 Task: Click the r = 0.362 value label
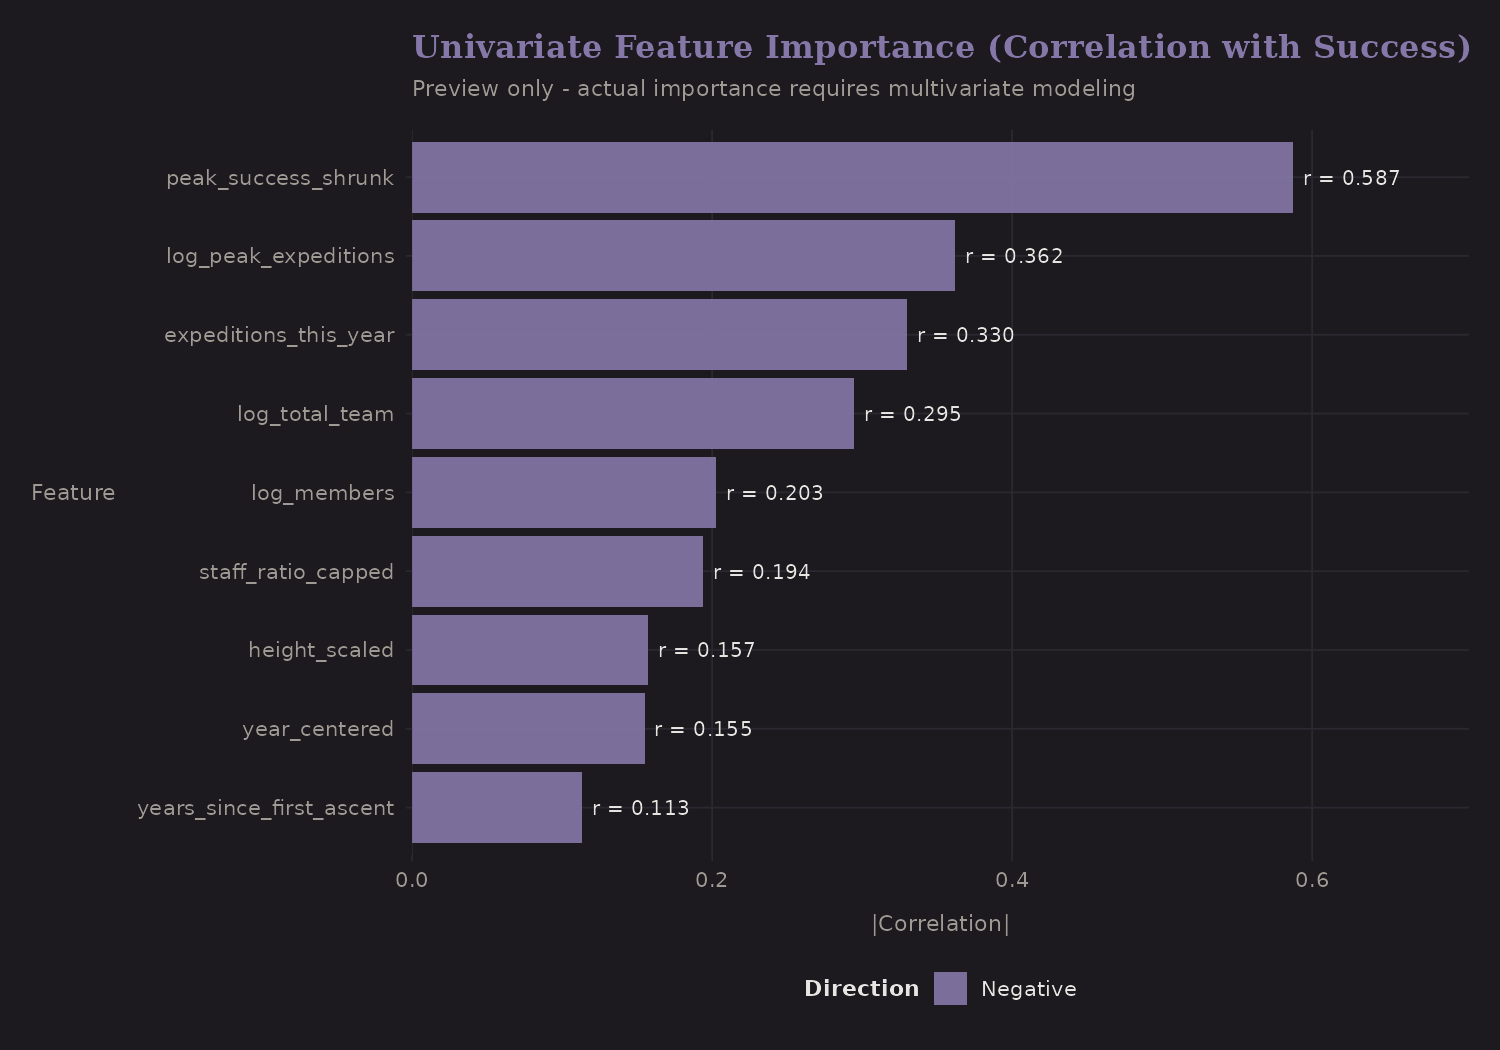(x=1013, y=256)
